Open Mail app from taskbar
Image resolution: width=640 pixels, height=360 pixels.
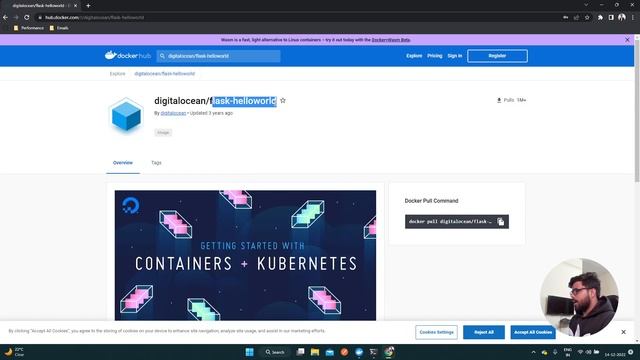pyautogui.click(x=329, y=352)
